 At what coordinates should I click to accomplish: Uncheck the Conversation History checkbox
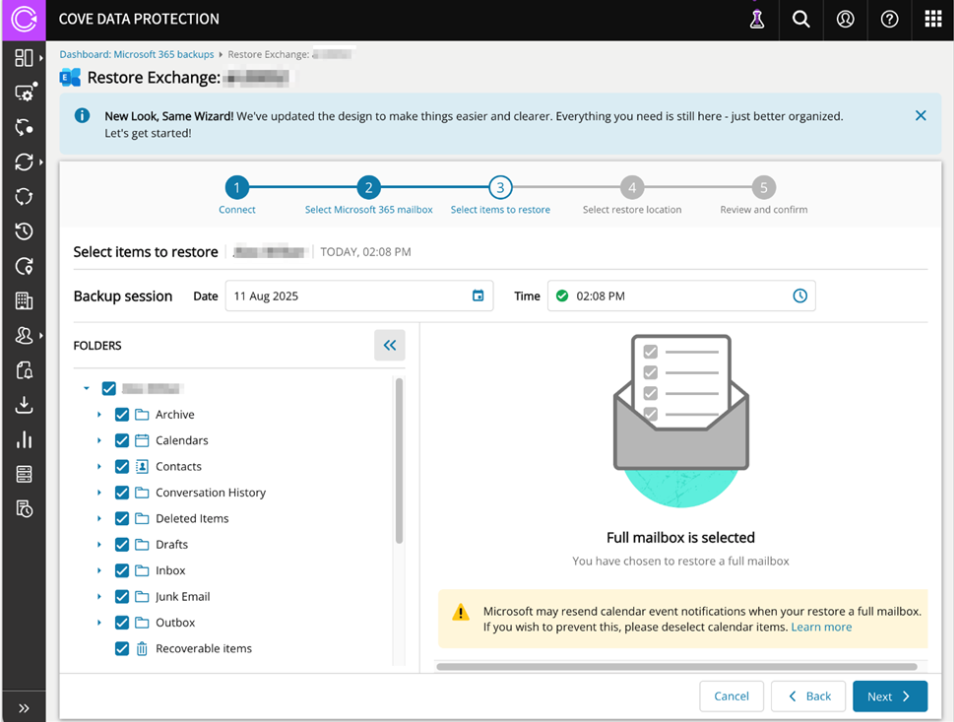pyautogui.click(x=122, y=492)
